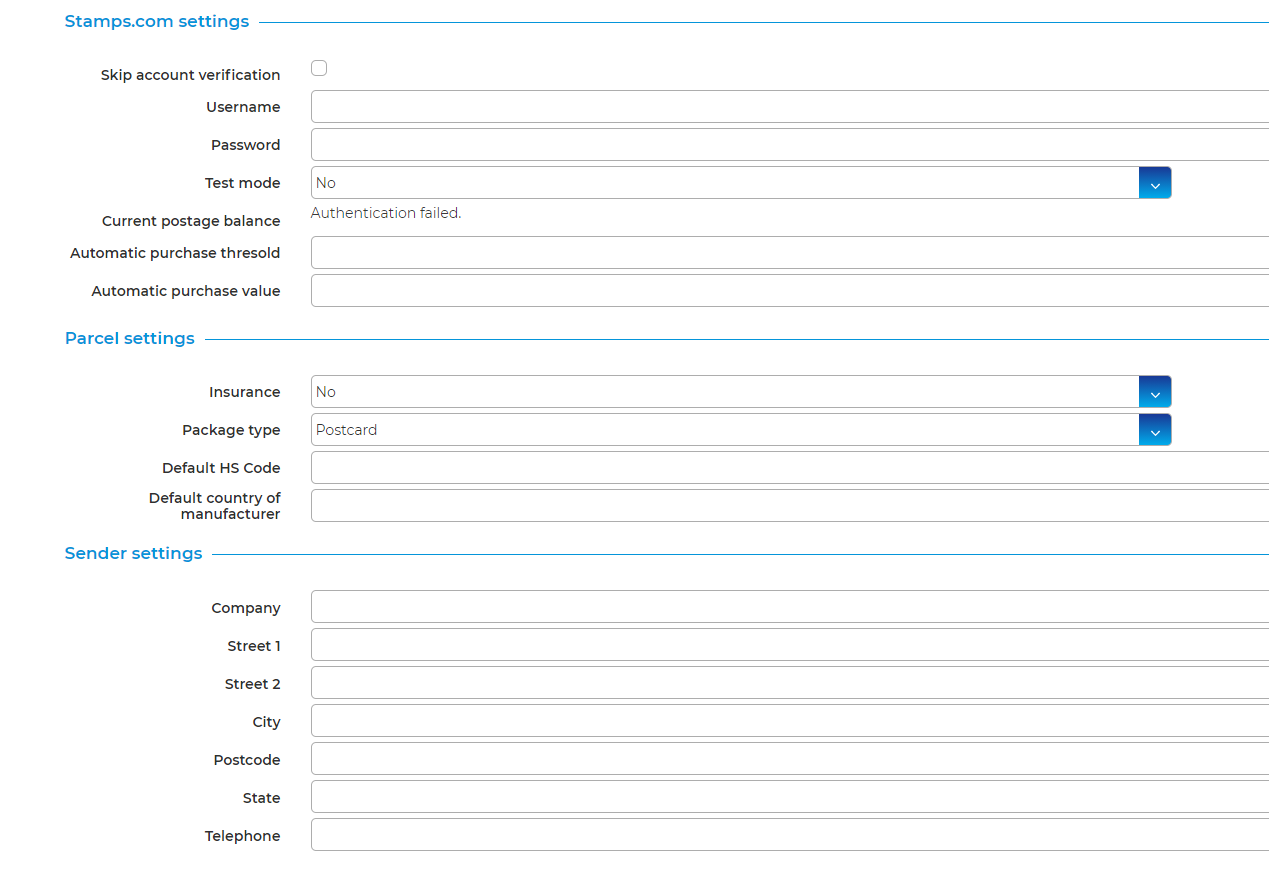Focus the Street 2 input field
The height and width of the screenshot is (877, 1269).
pos(790,683)
